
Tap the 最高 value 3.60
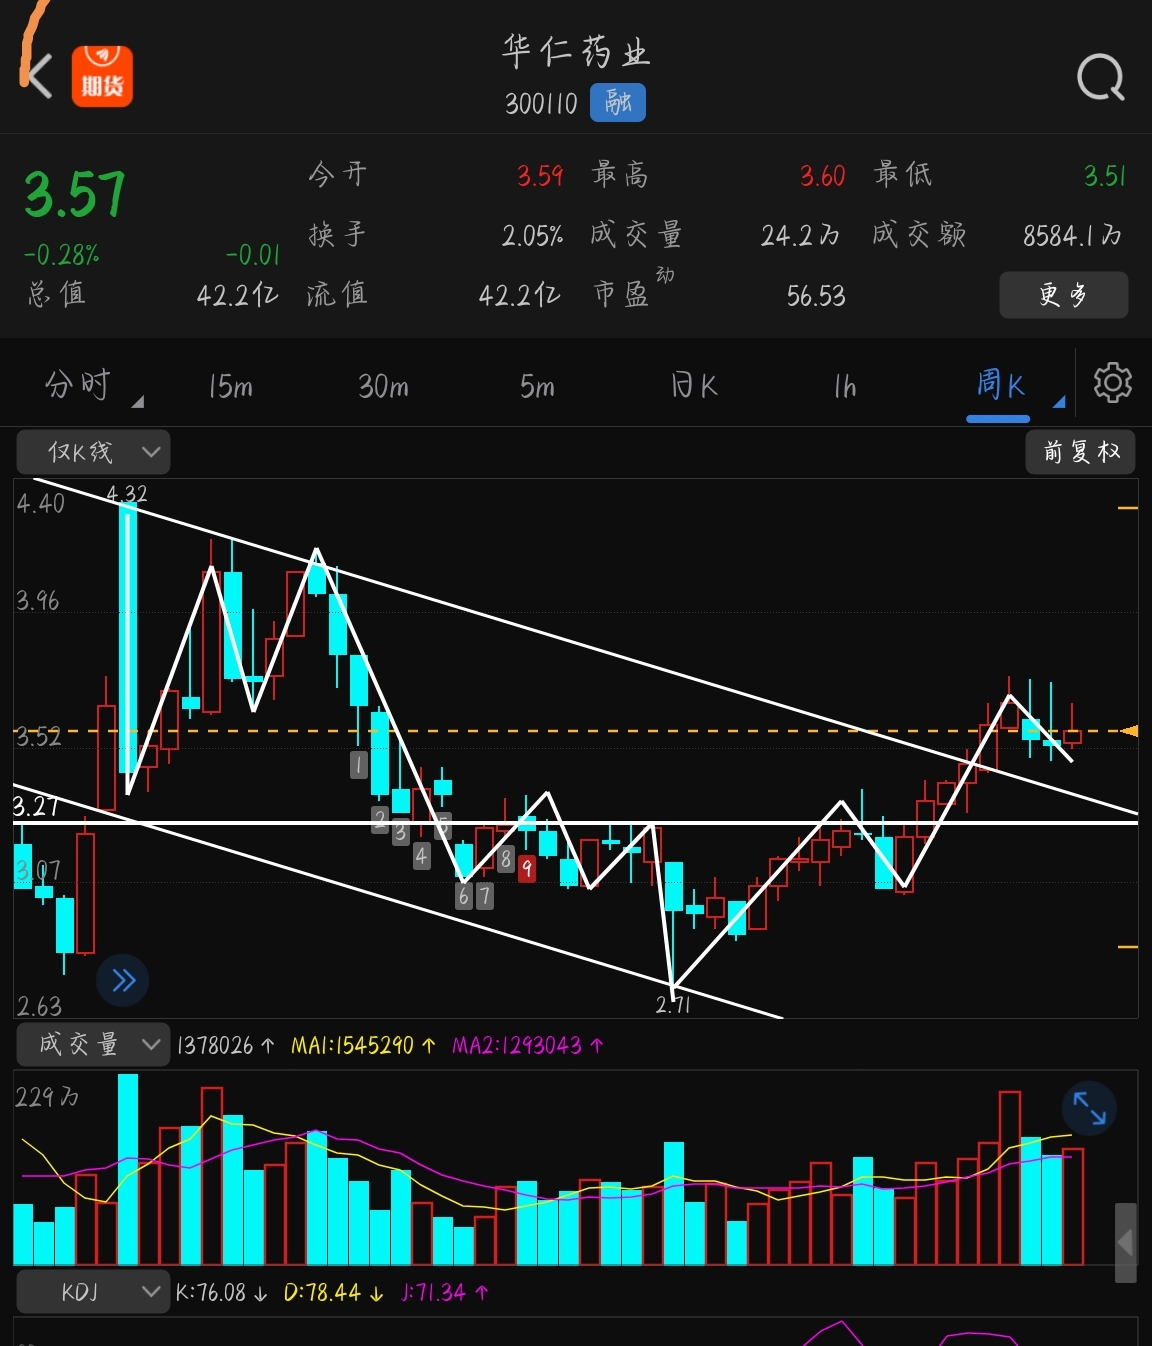822,177
